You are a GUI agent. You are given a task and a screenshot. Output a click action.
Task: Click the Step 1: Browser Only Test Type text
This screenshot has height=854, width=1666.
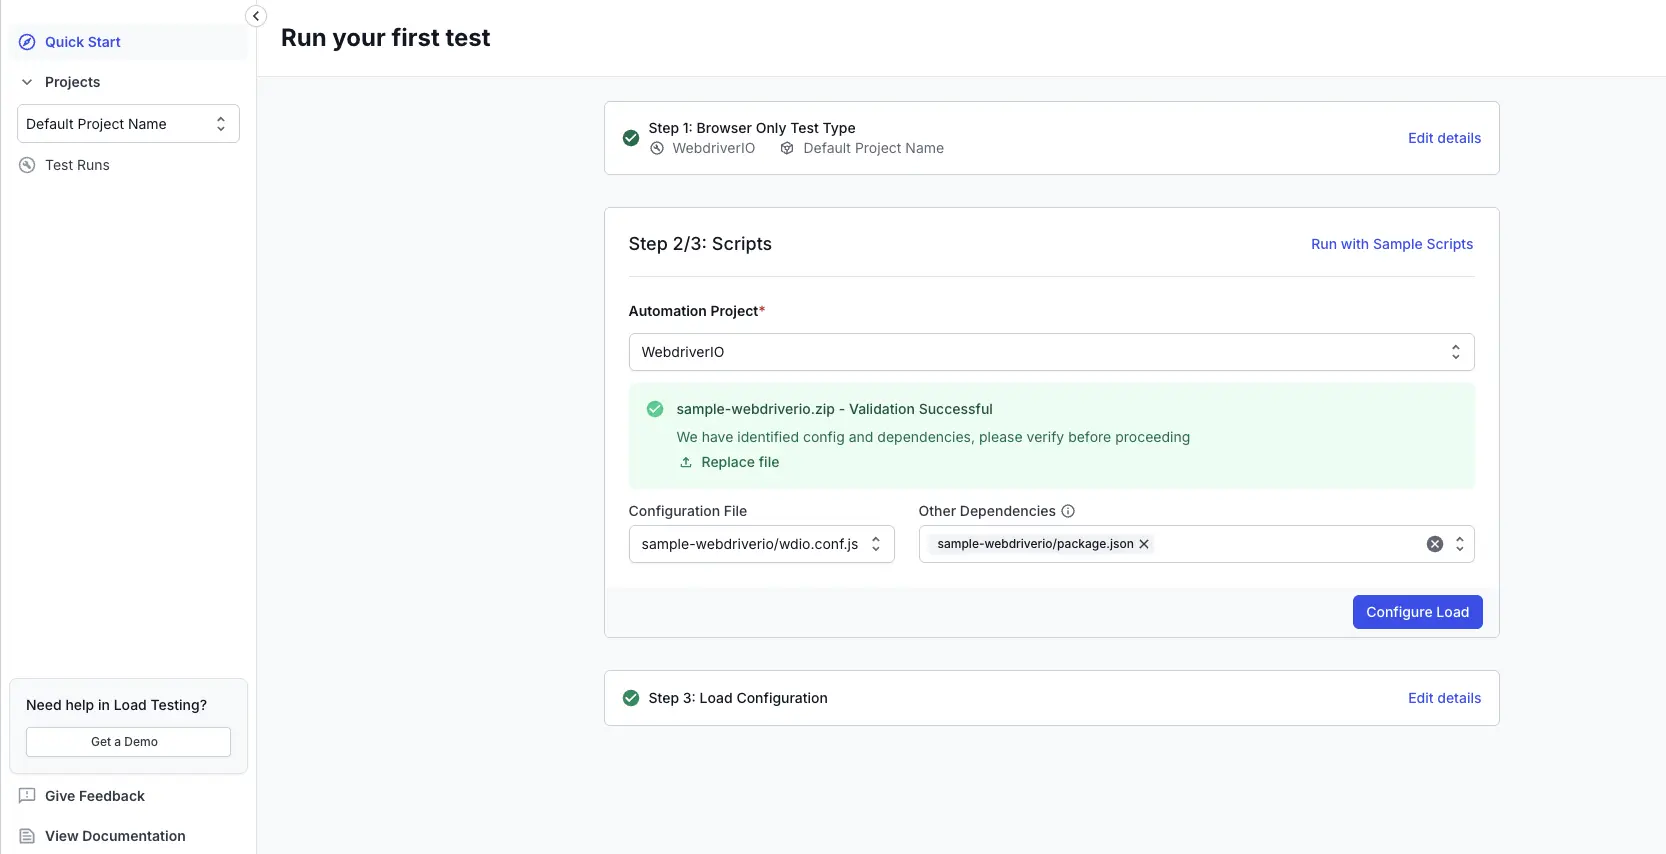(752, 128)
